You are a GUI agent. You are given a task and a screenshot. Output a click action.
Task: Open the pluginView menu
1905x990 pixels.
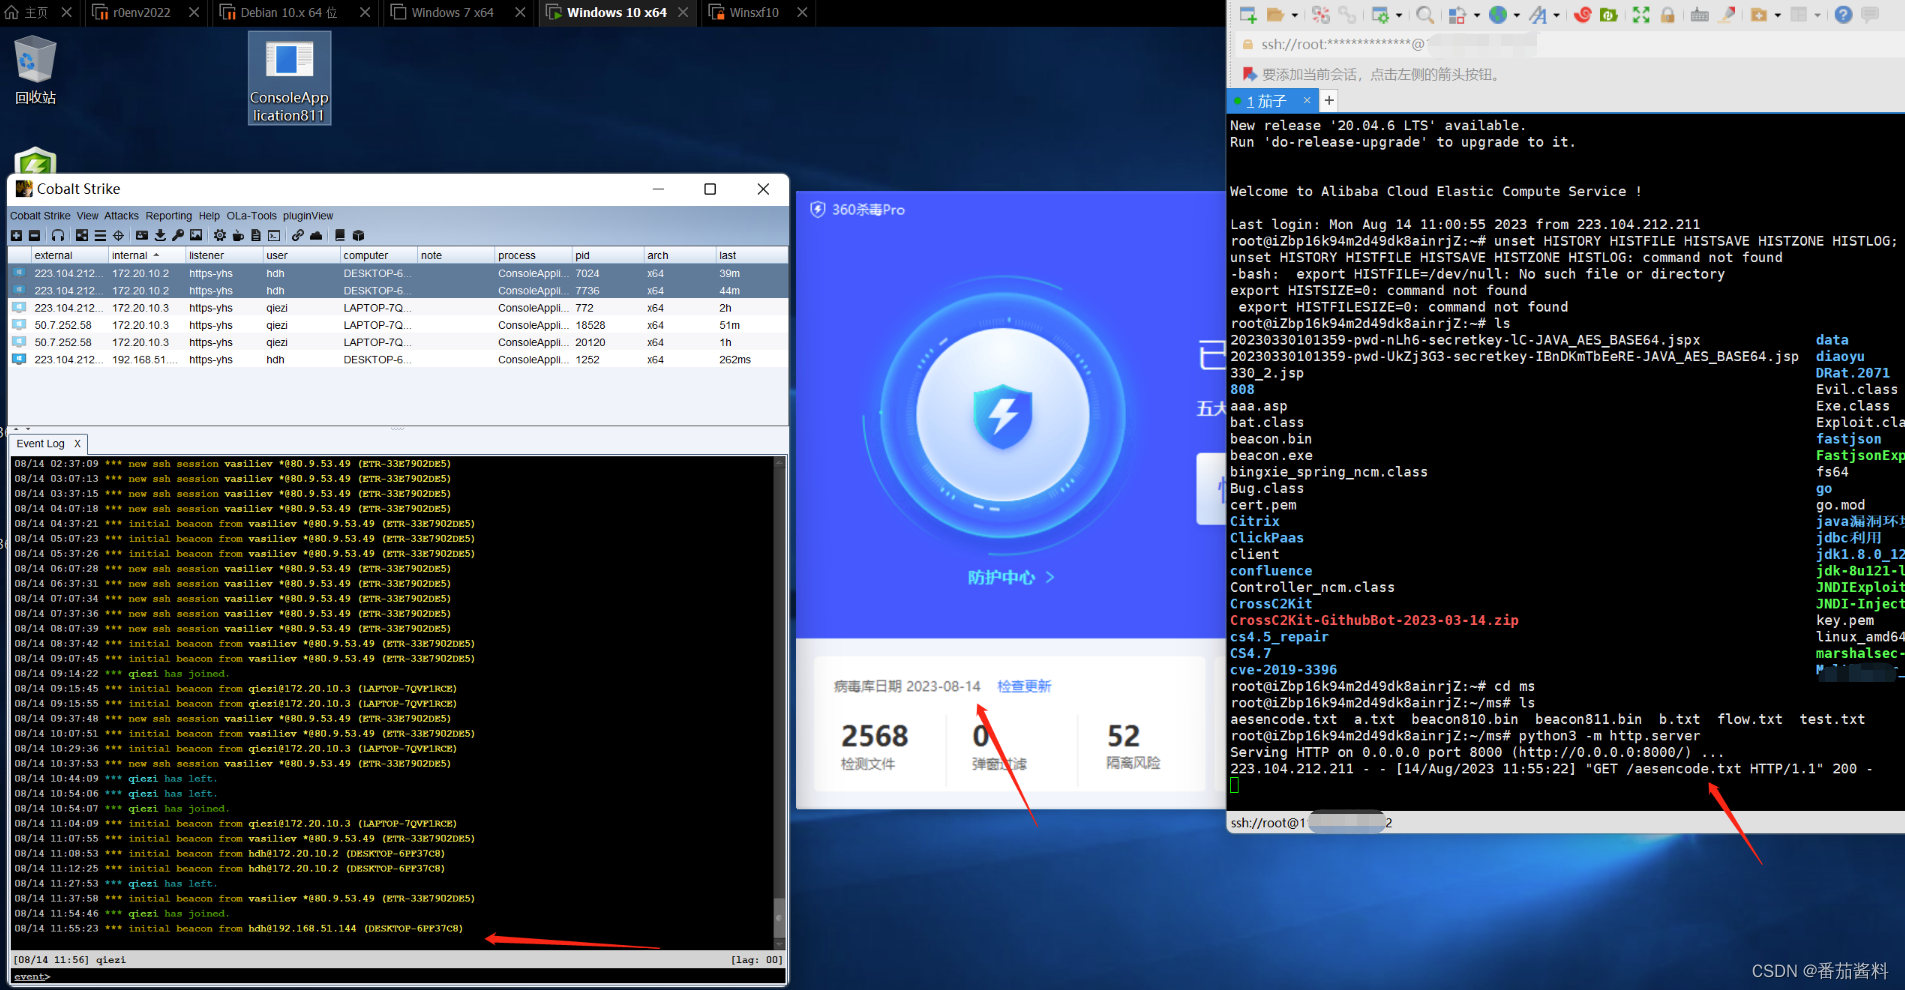(x=308, y=216)
